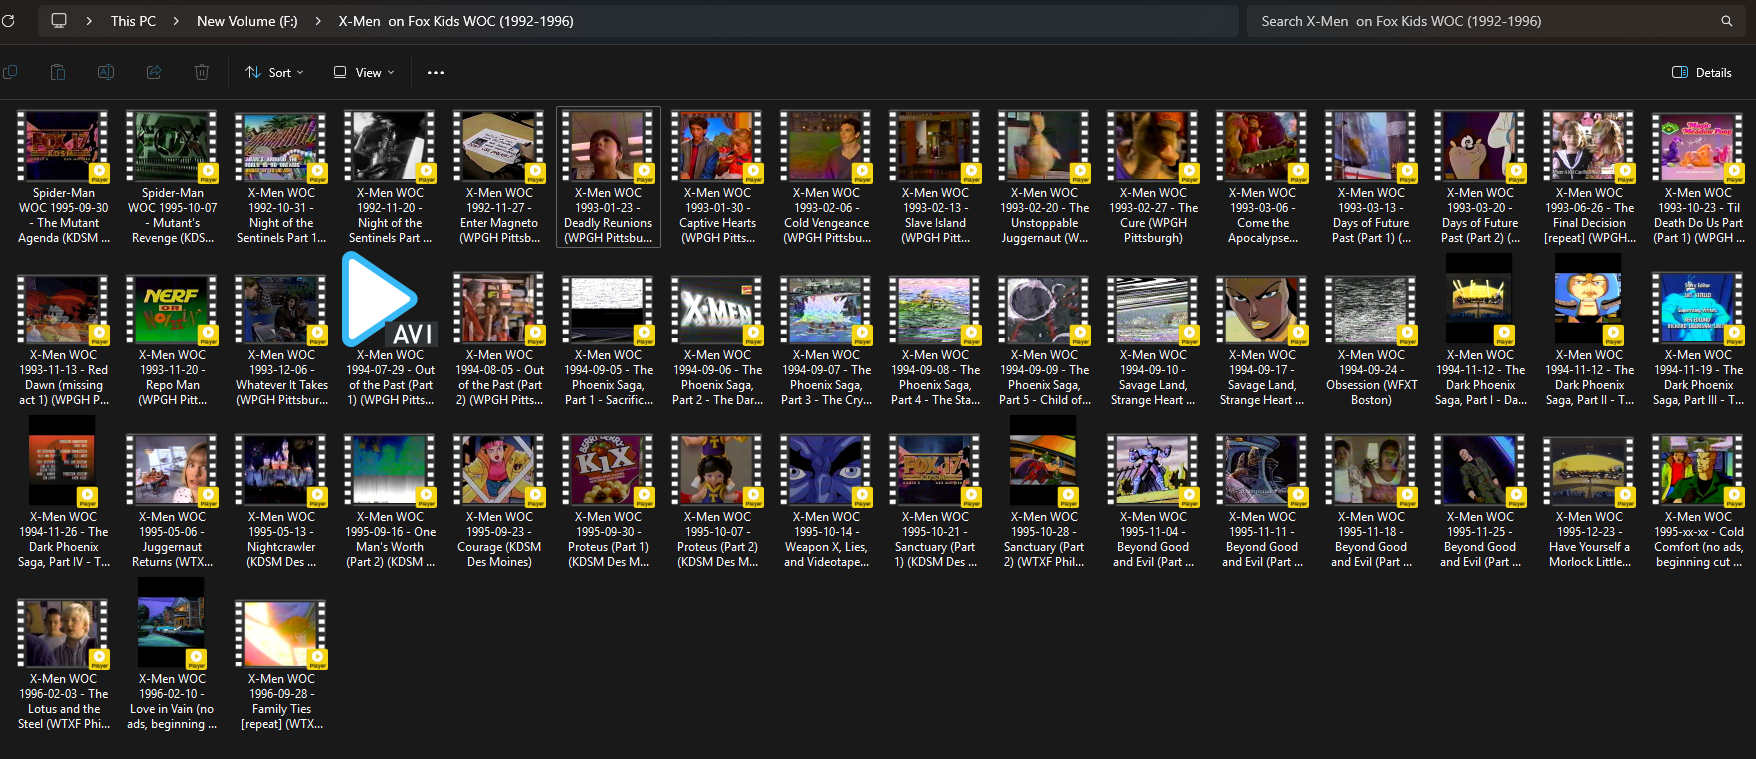Image resolution: width=1756 pixels, height=759 pixels.
Task: Select the 1995-09-16 One Man's Worth thumbnail
Action: pyautogui.click(x=390, y=470)
